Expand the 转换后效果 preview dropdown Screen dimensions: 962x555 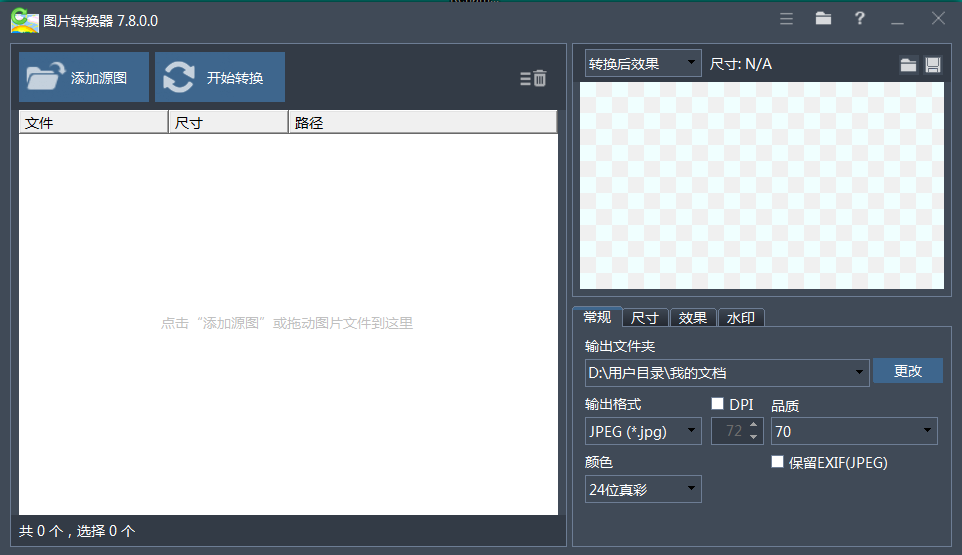(643, 64)
